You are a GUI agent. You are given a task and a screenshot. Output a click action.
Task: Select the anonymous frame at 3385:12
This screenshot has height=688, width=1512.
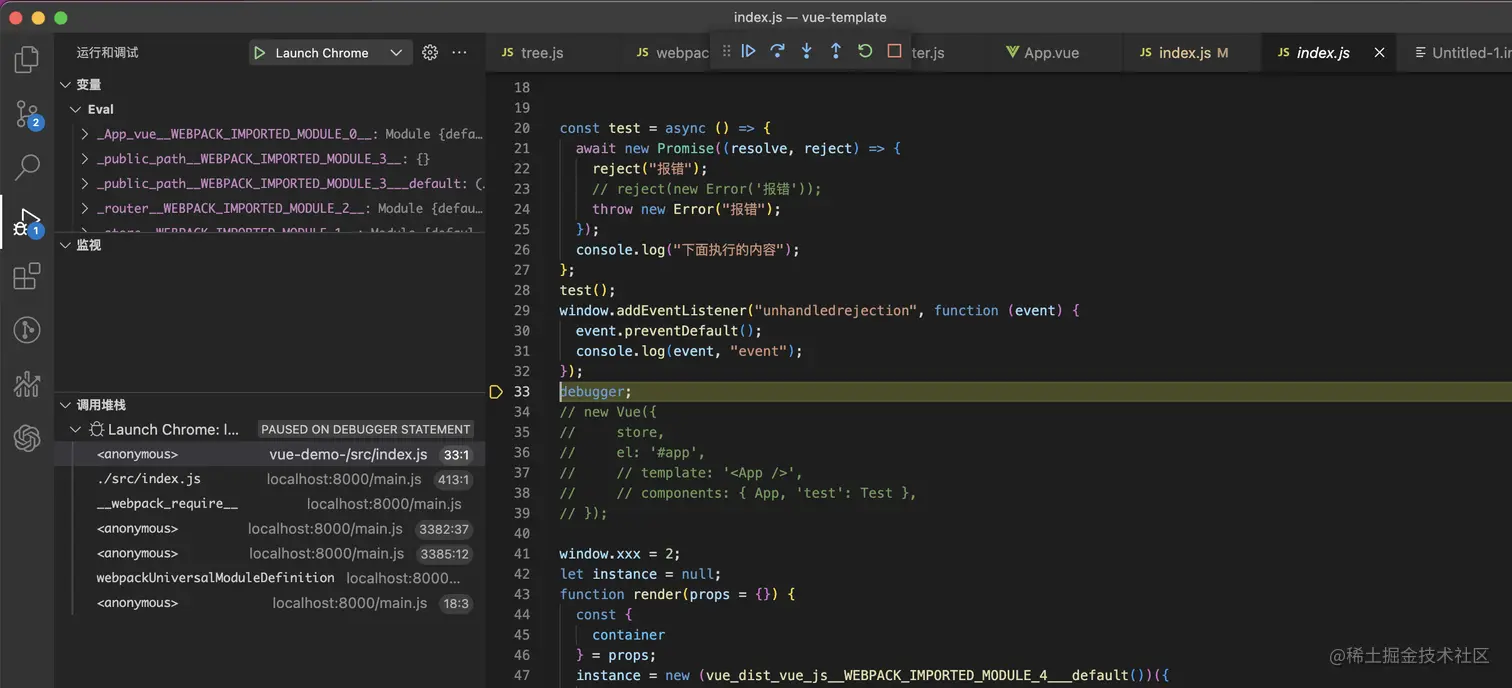(271, 553)
